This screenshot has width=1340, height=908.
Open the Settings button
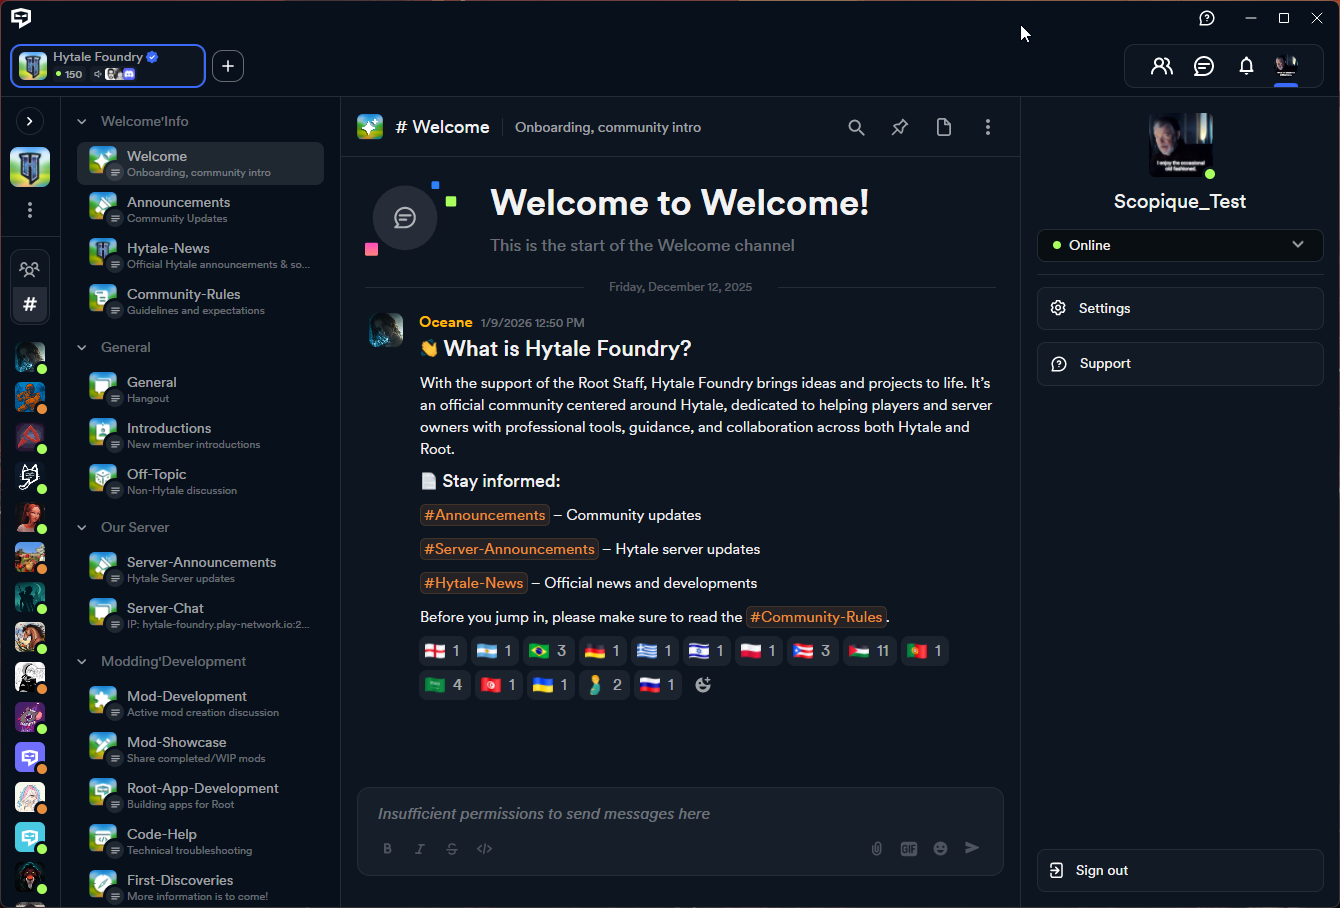(1180, 308)
